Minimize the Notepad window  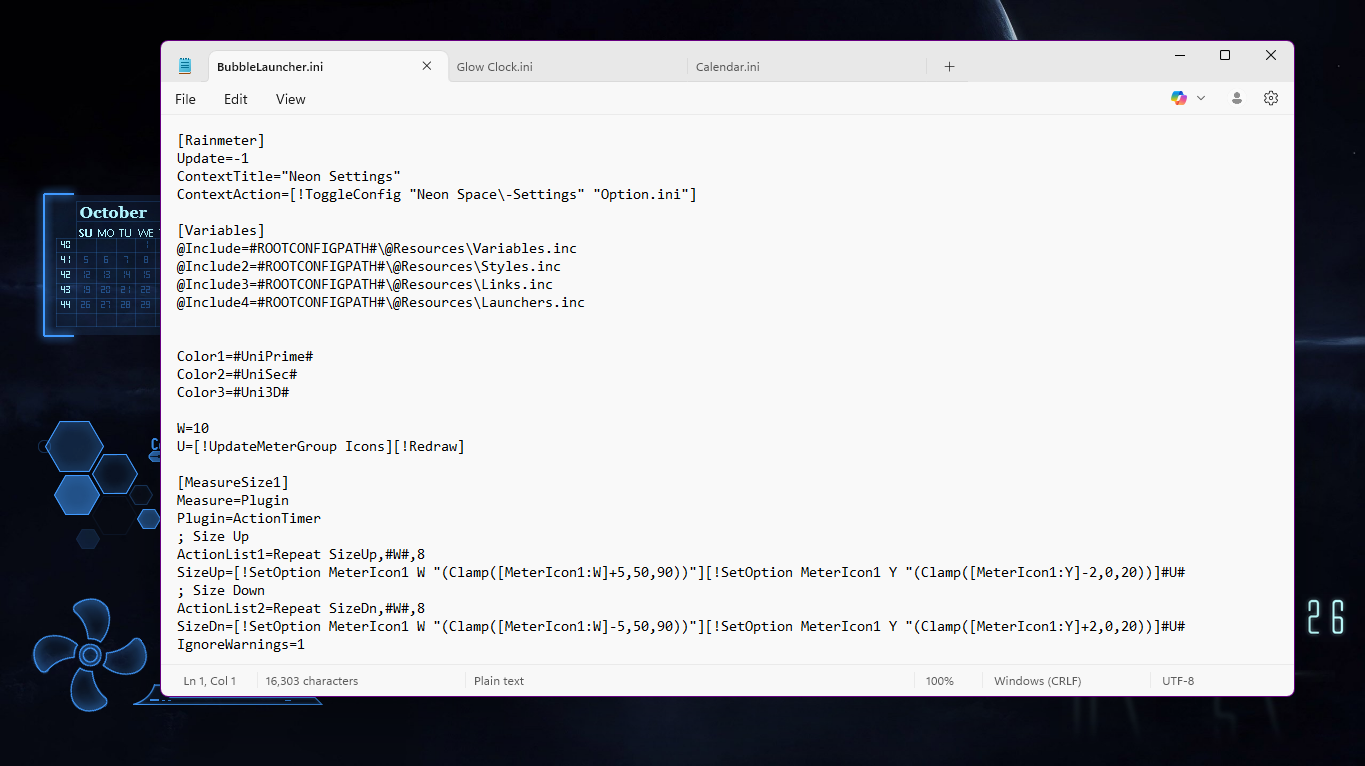(x=1178, y=56)
